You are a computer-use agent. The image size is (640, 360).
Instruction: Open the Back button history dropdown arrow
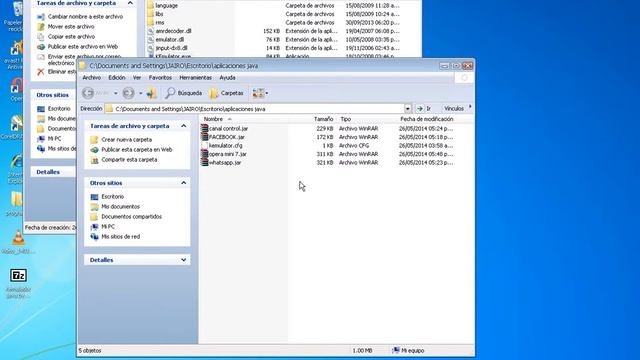(116, 93)
